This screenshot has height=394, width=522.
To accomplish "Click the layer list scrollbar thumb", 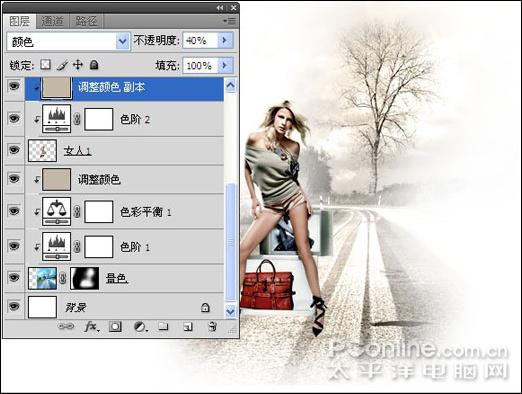I will [x=230, y=243].
